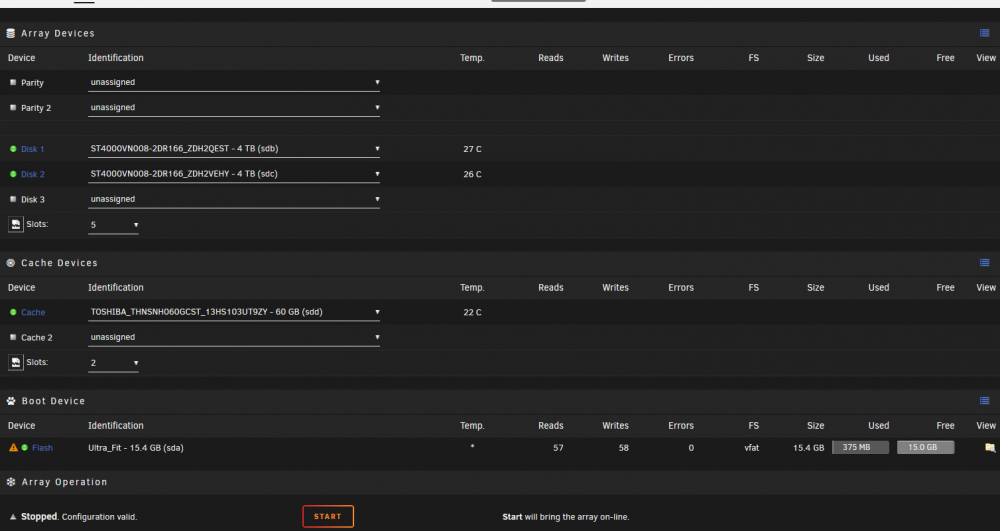The height and width of the screenshot is (531, 1000).
Task: Start the array with START button
Action: 328,516
